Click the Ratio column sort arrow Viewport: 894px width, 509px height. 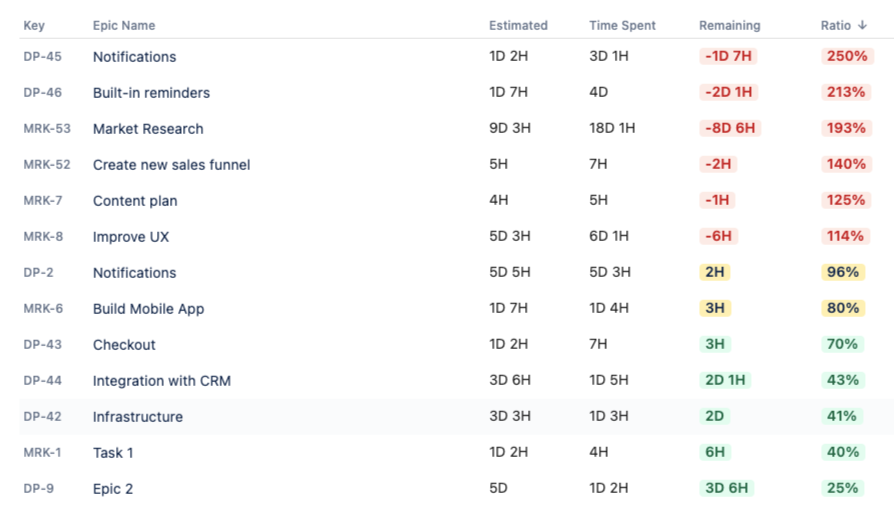click(x=862, y=25)
